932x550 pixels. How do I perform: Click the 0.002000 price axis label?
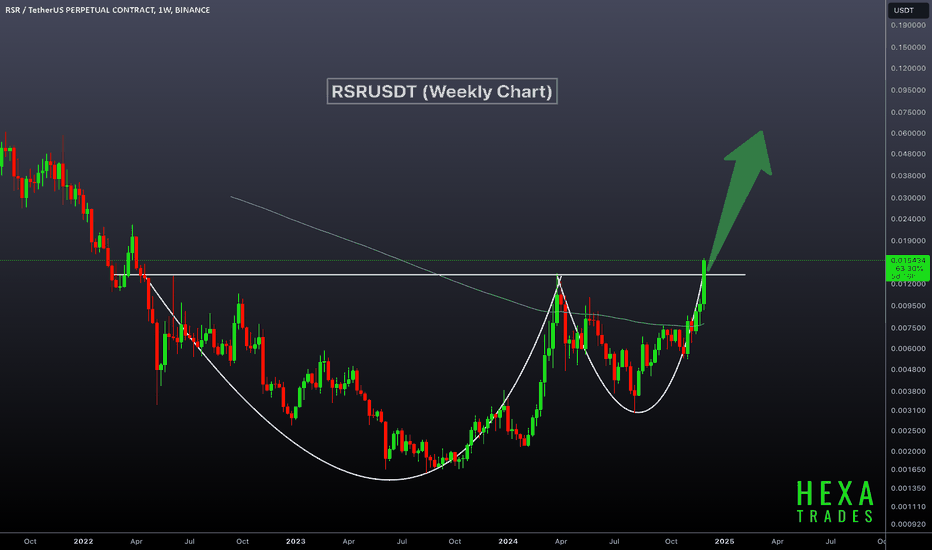pos(908,451)
